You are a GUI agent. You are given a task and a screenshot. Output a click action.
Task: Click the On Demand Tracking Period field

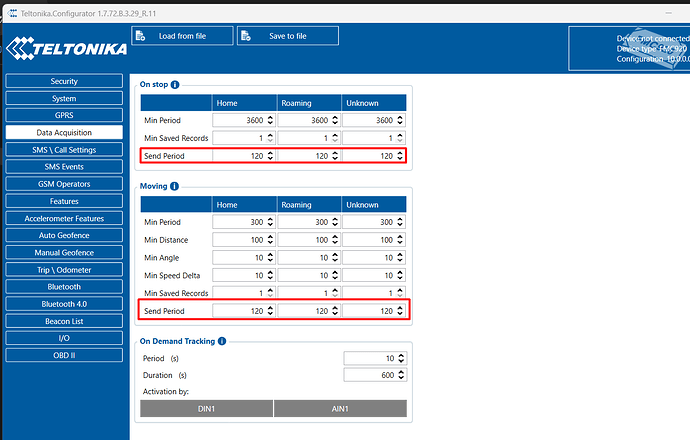click(x=370, y=358)
